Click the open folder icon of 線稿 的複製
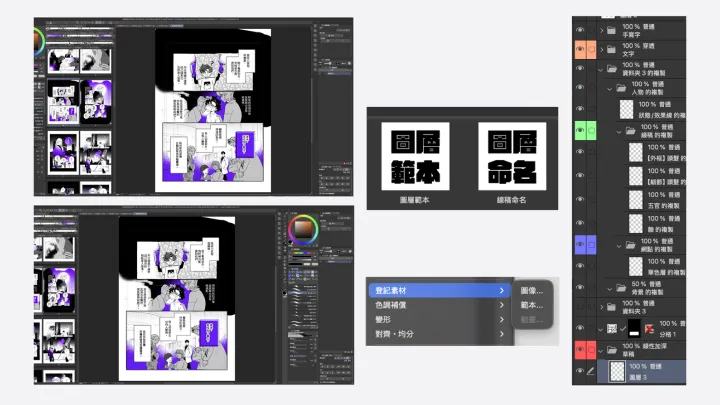Screen dimensions: 720x405 pos(630,131)
